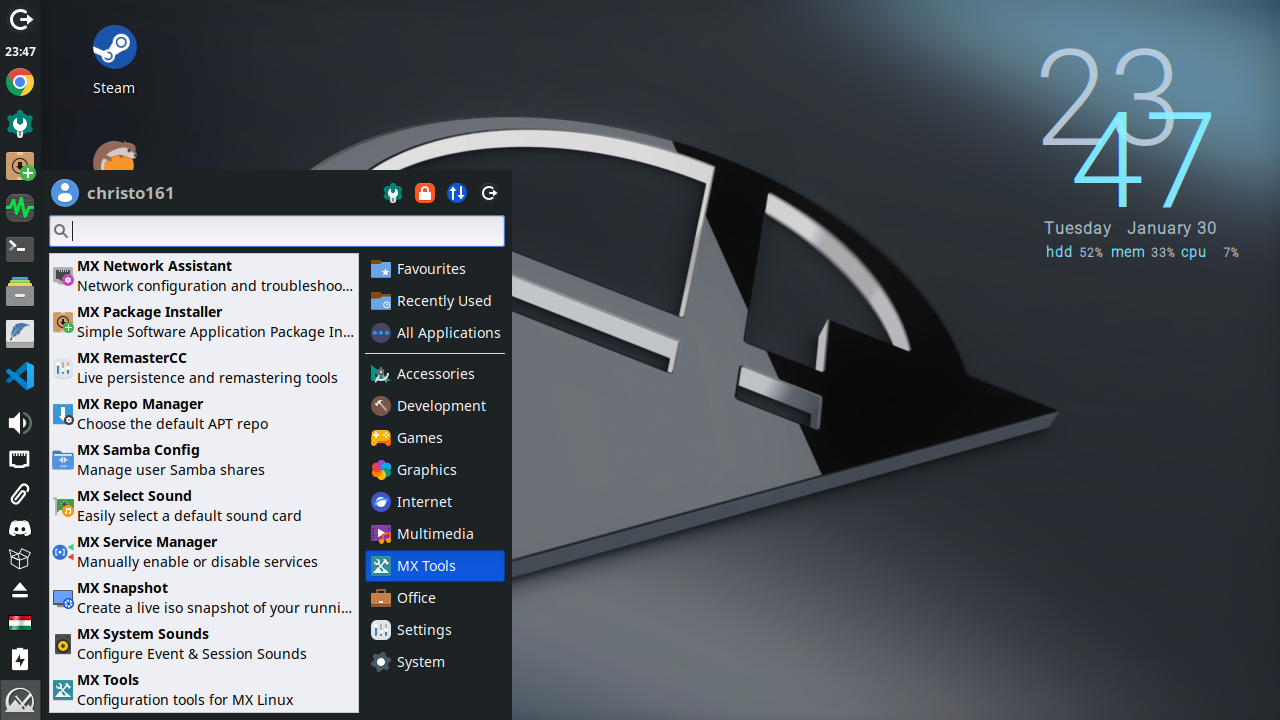Select the Graphics category
The height and width of the screenshot is (720, 1280).
pos(435,470)
